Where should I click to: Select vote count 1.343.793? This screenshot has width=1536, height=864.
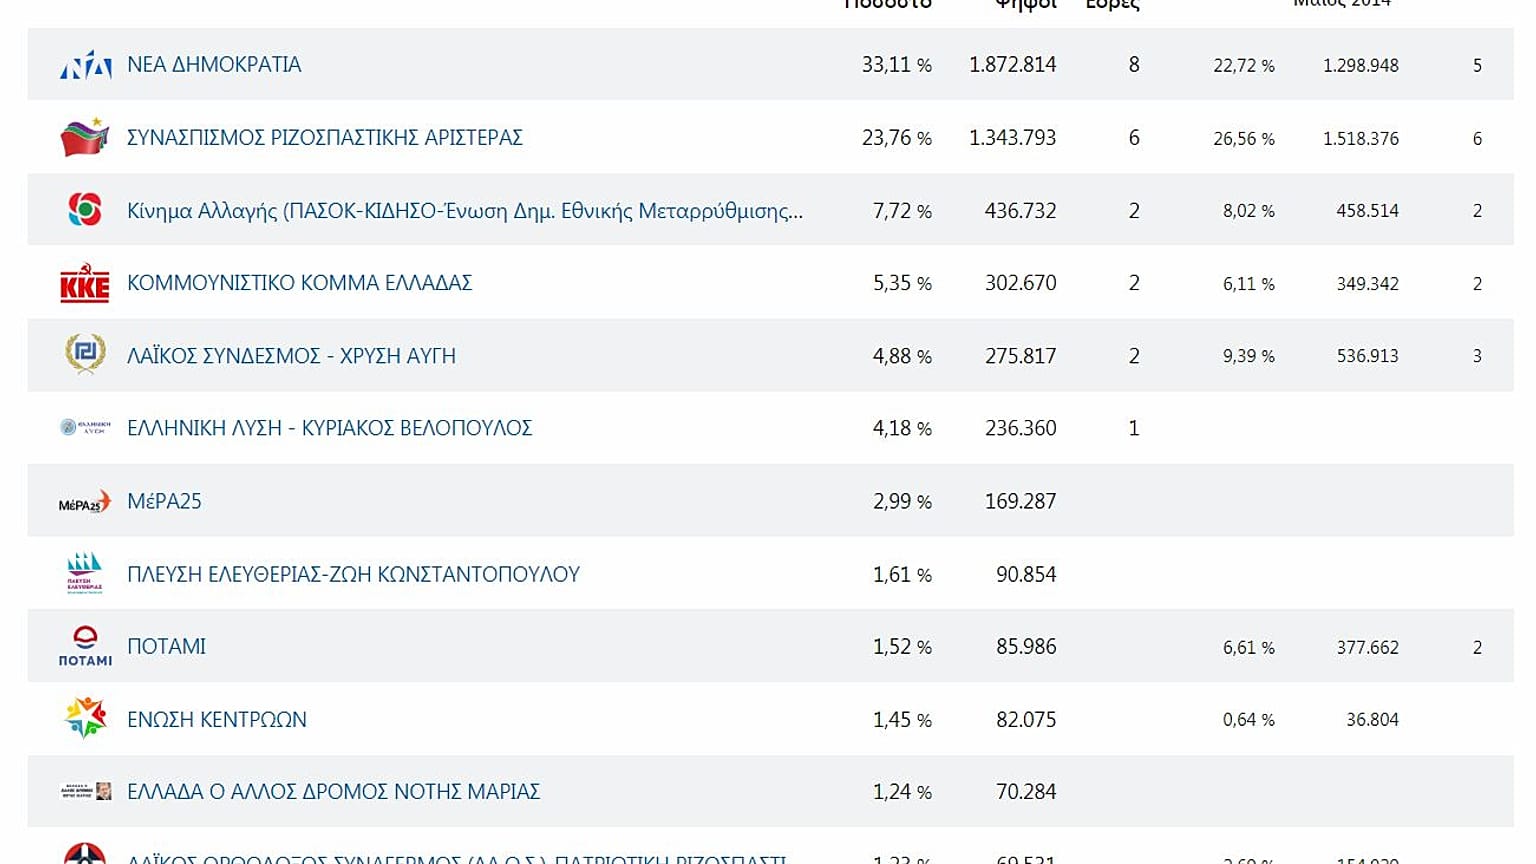(x=1012, y=138)
